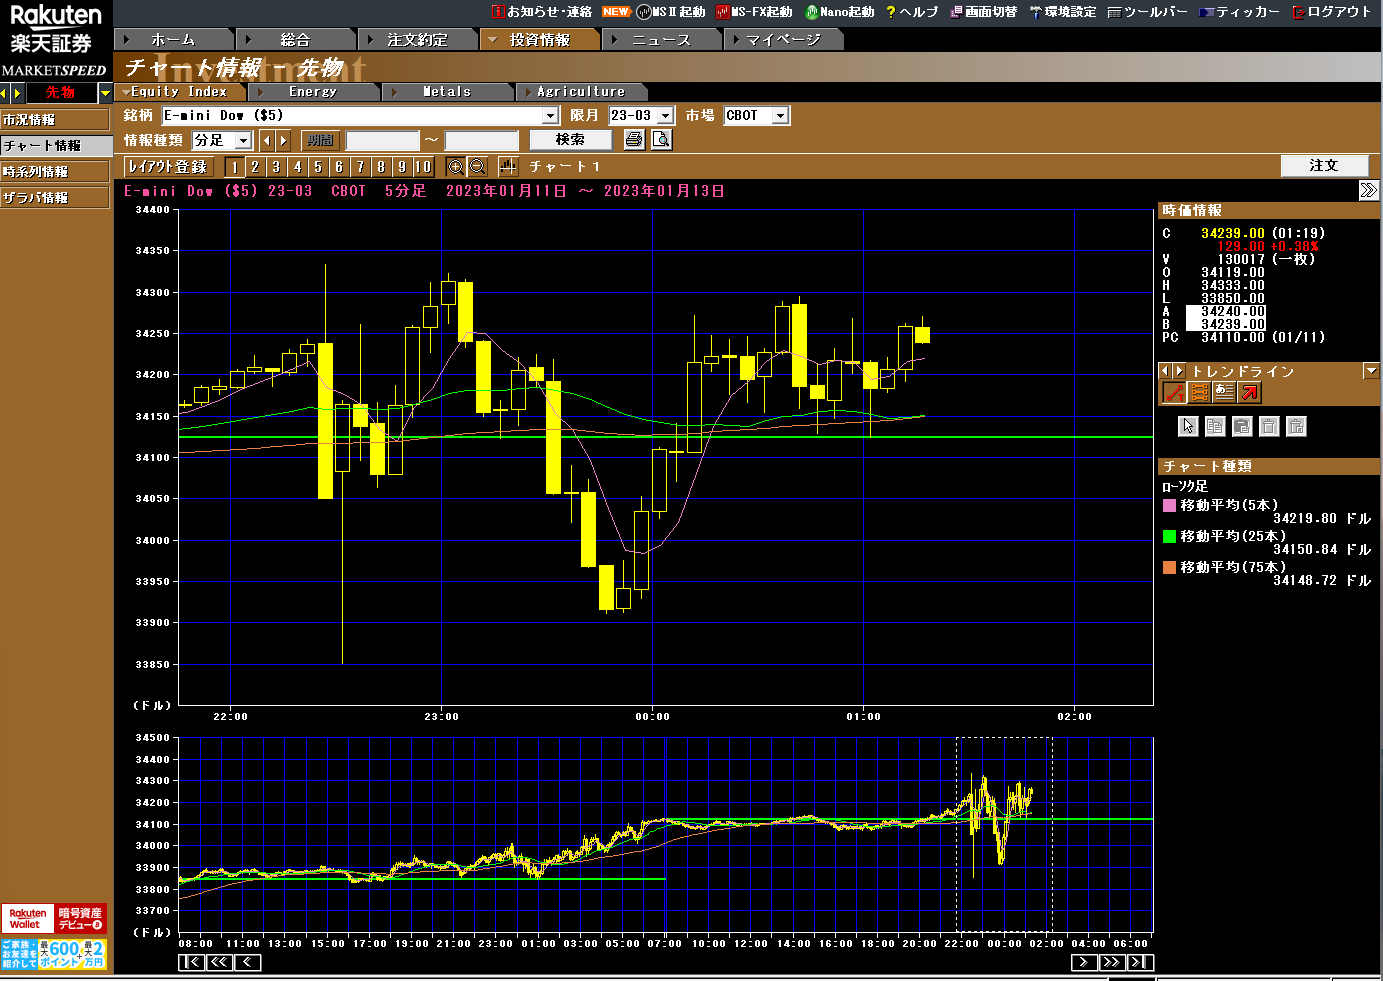Select the red arrow drawing tool
Screen dimensions: 1383x981
pyautogui.click(x=1250, y=393)
